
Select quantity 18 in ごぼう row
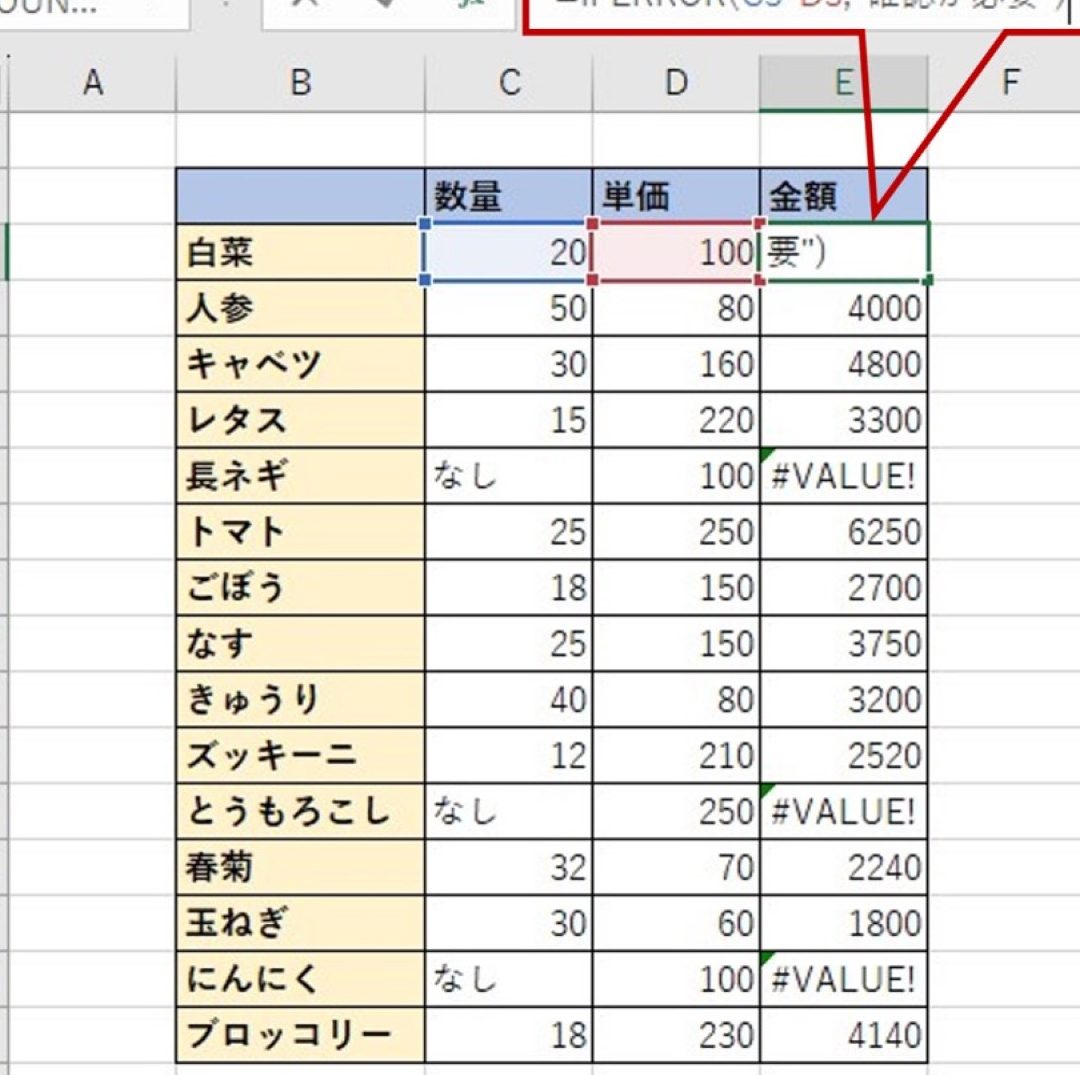(508, 587)
